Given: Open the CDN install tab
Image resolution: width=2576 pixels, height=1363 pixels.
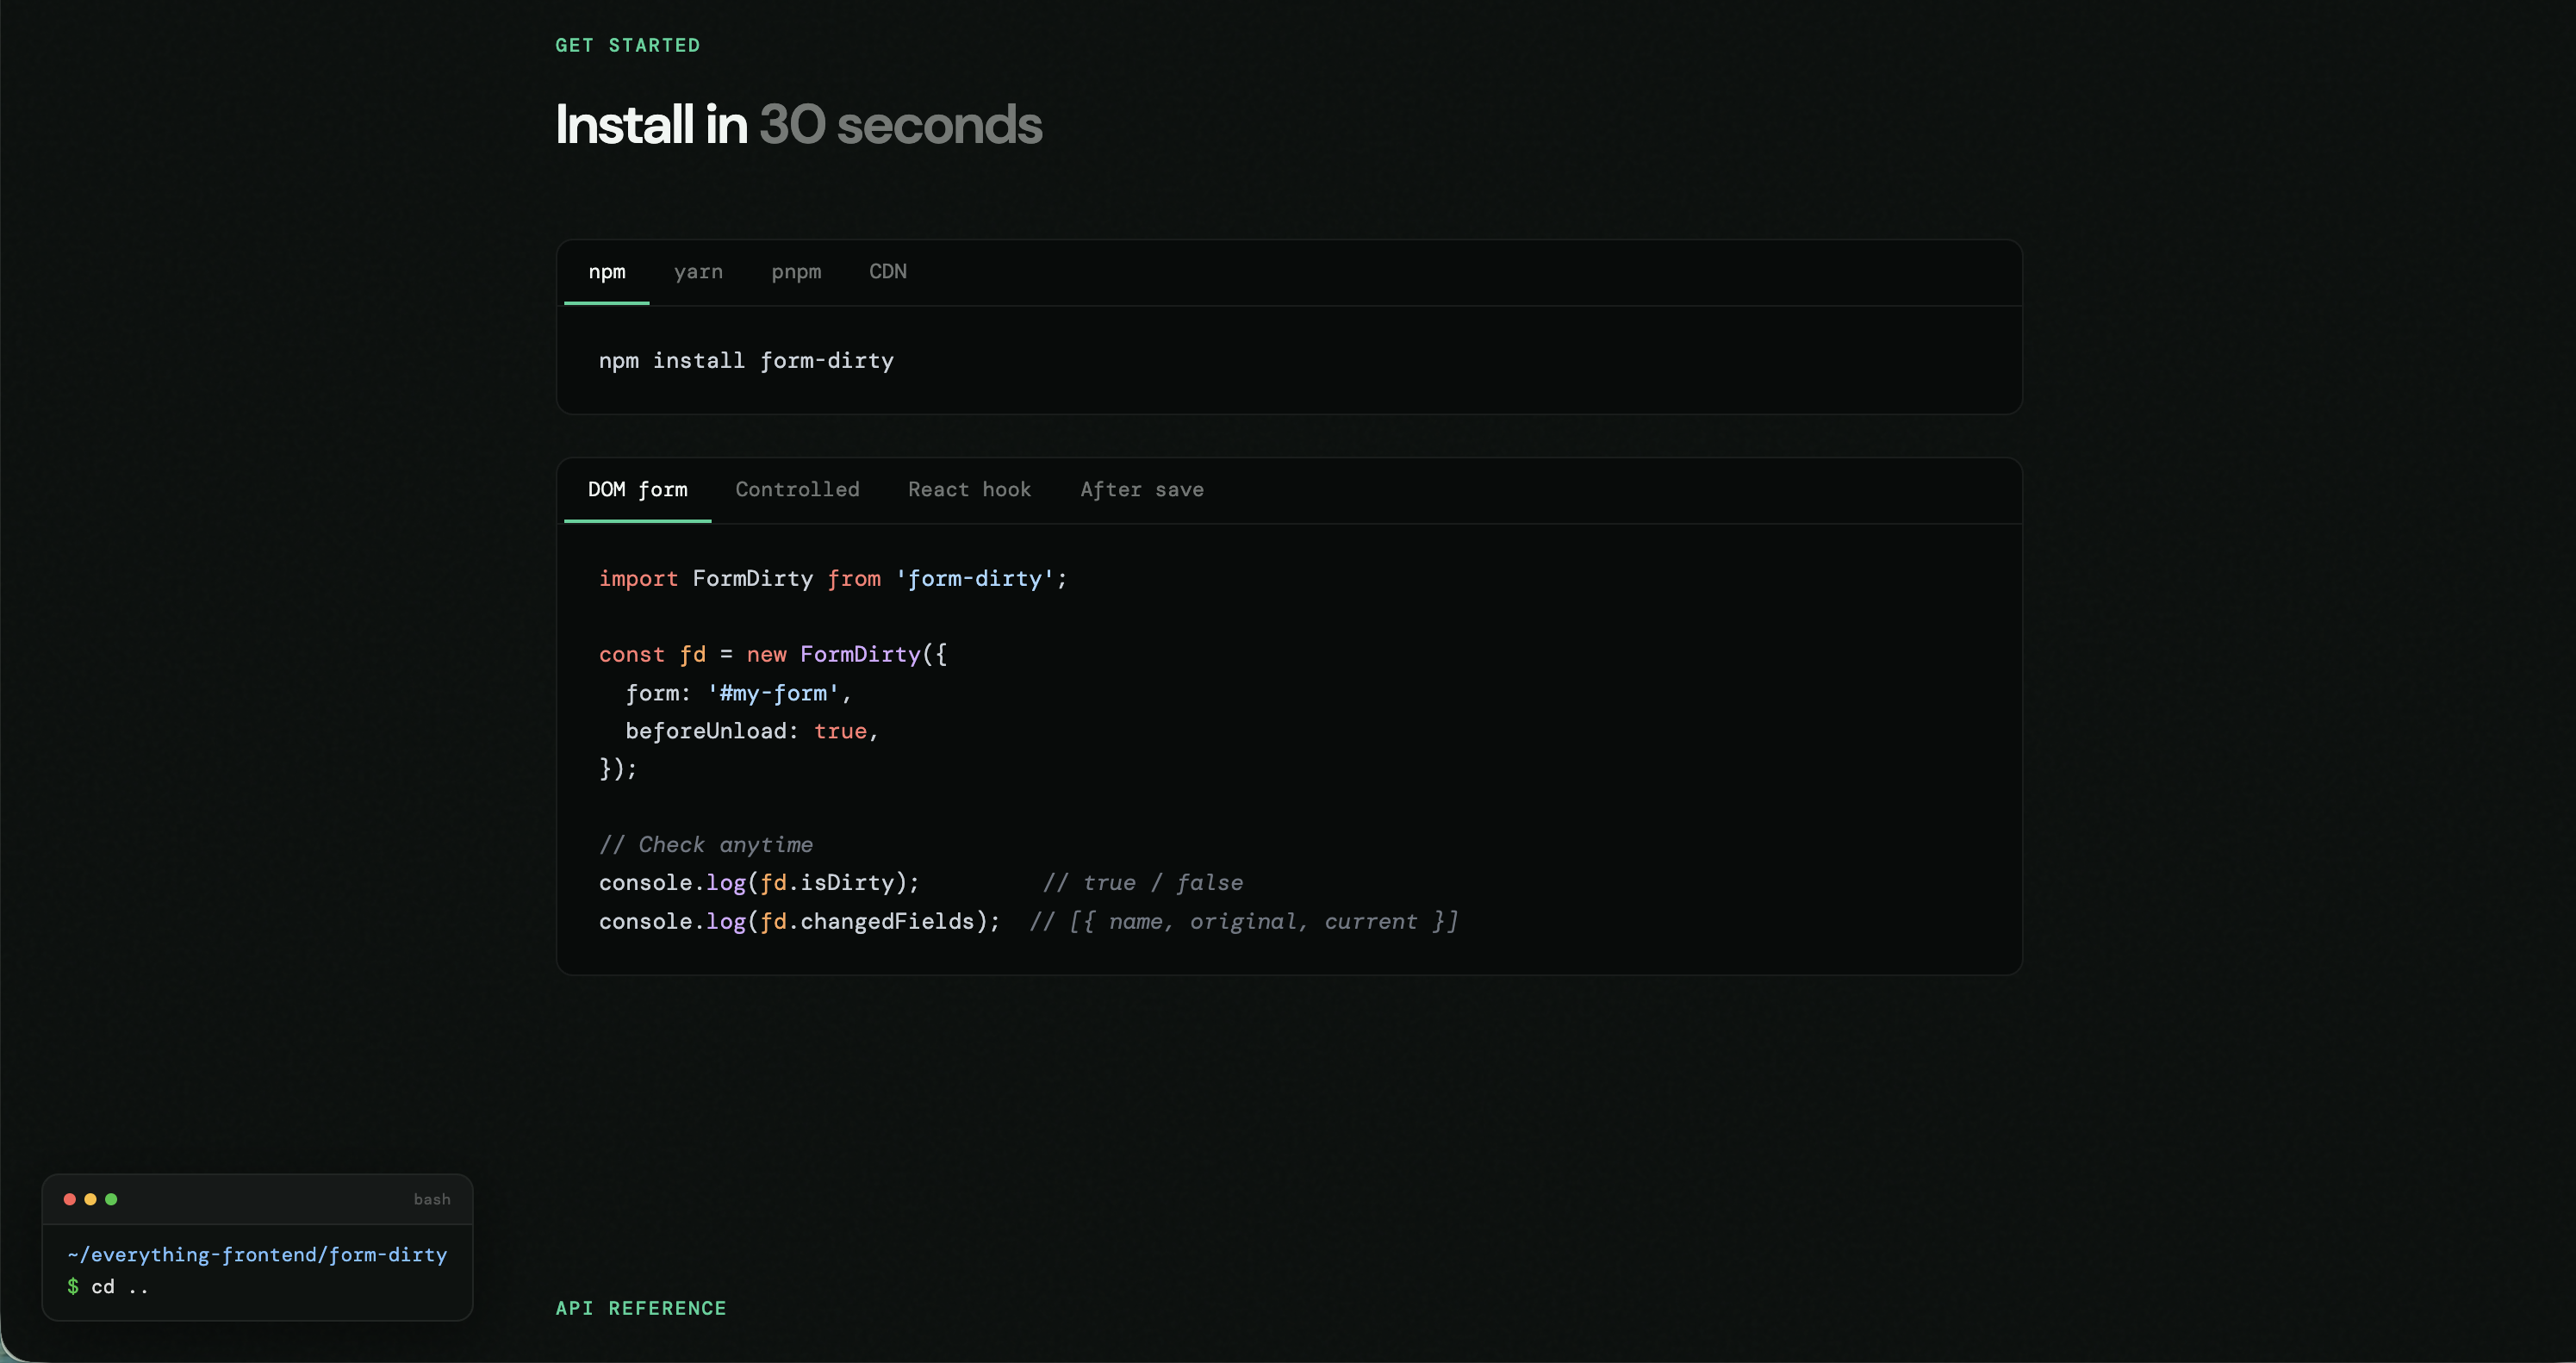Looking at the screenshot, I should (x=888, y=272).
